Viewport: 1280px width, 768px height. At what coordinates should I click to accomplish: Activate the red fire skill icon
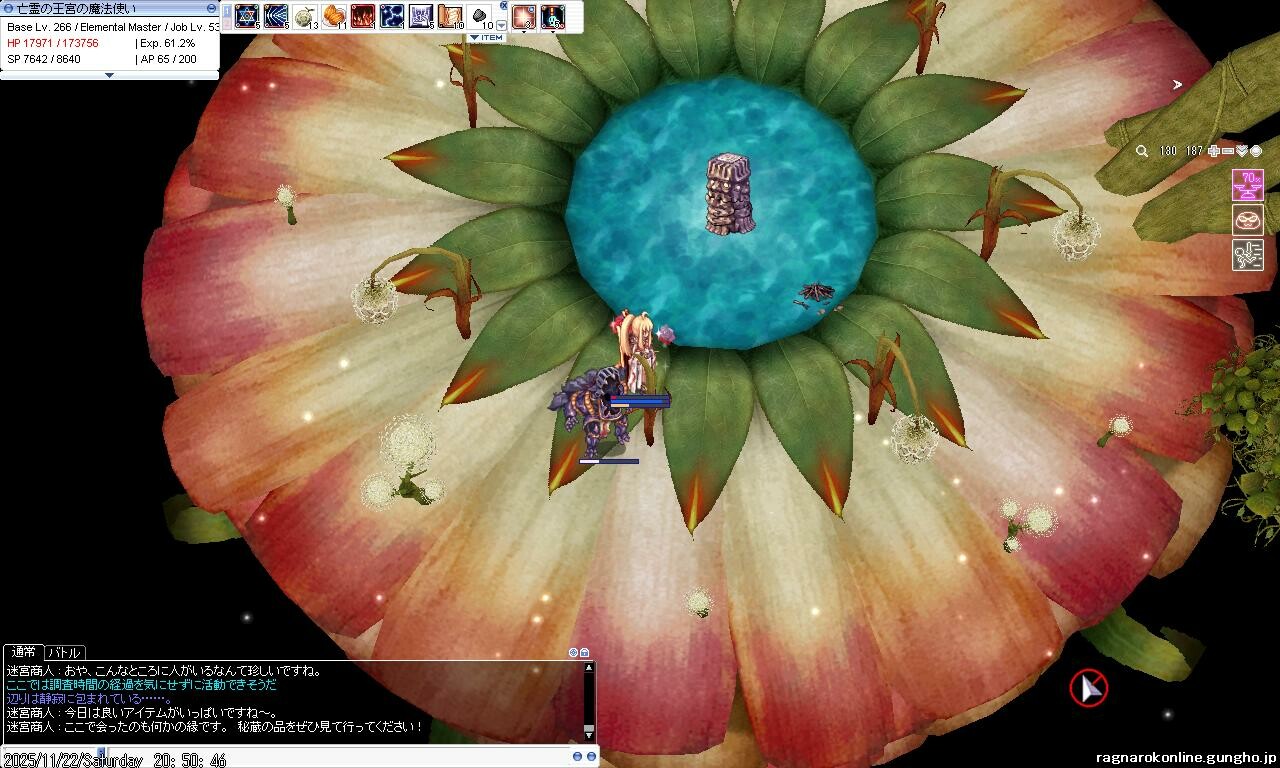[362, 16]
